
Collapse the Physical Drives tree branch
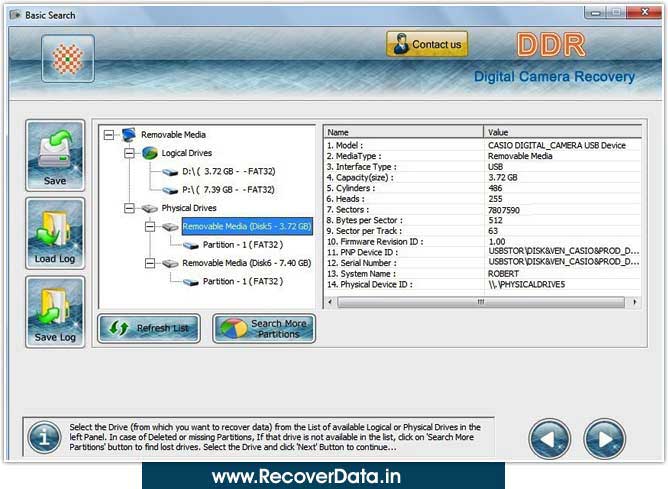pos(129,208)
